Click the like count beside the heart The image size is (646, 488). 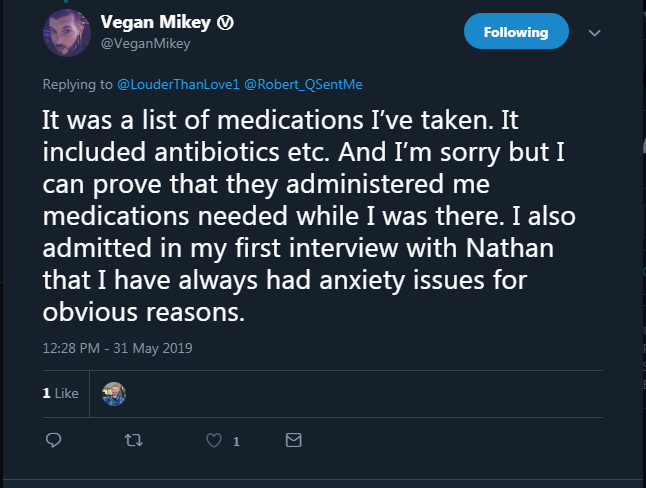[x=236, y=441]
